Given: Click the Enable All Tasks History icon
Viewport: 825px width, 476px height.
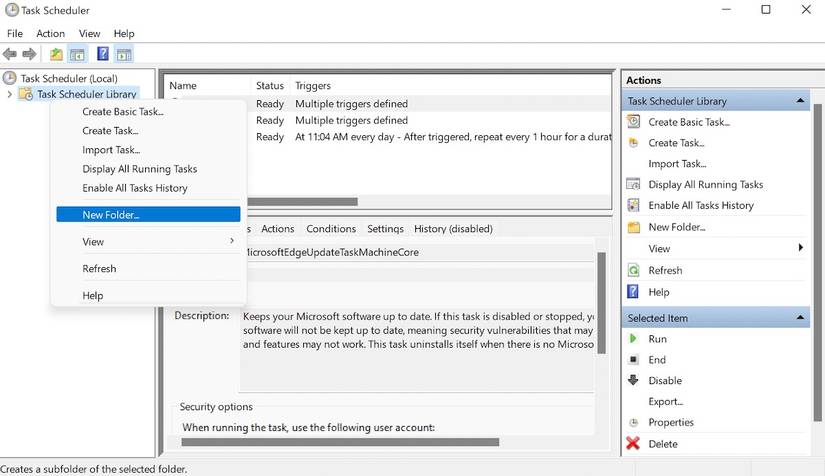Looking at the screenshot, I should [633, 205].
